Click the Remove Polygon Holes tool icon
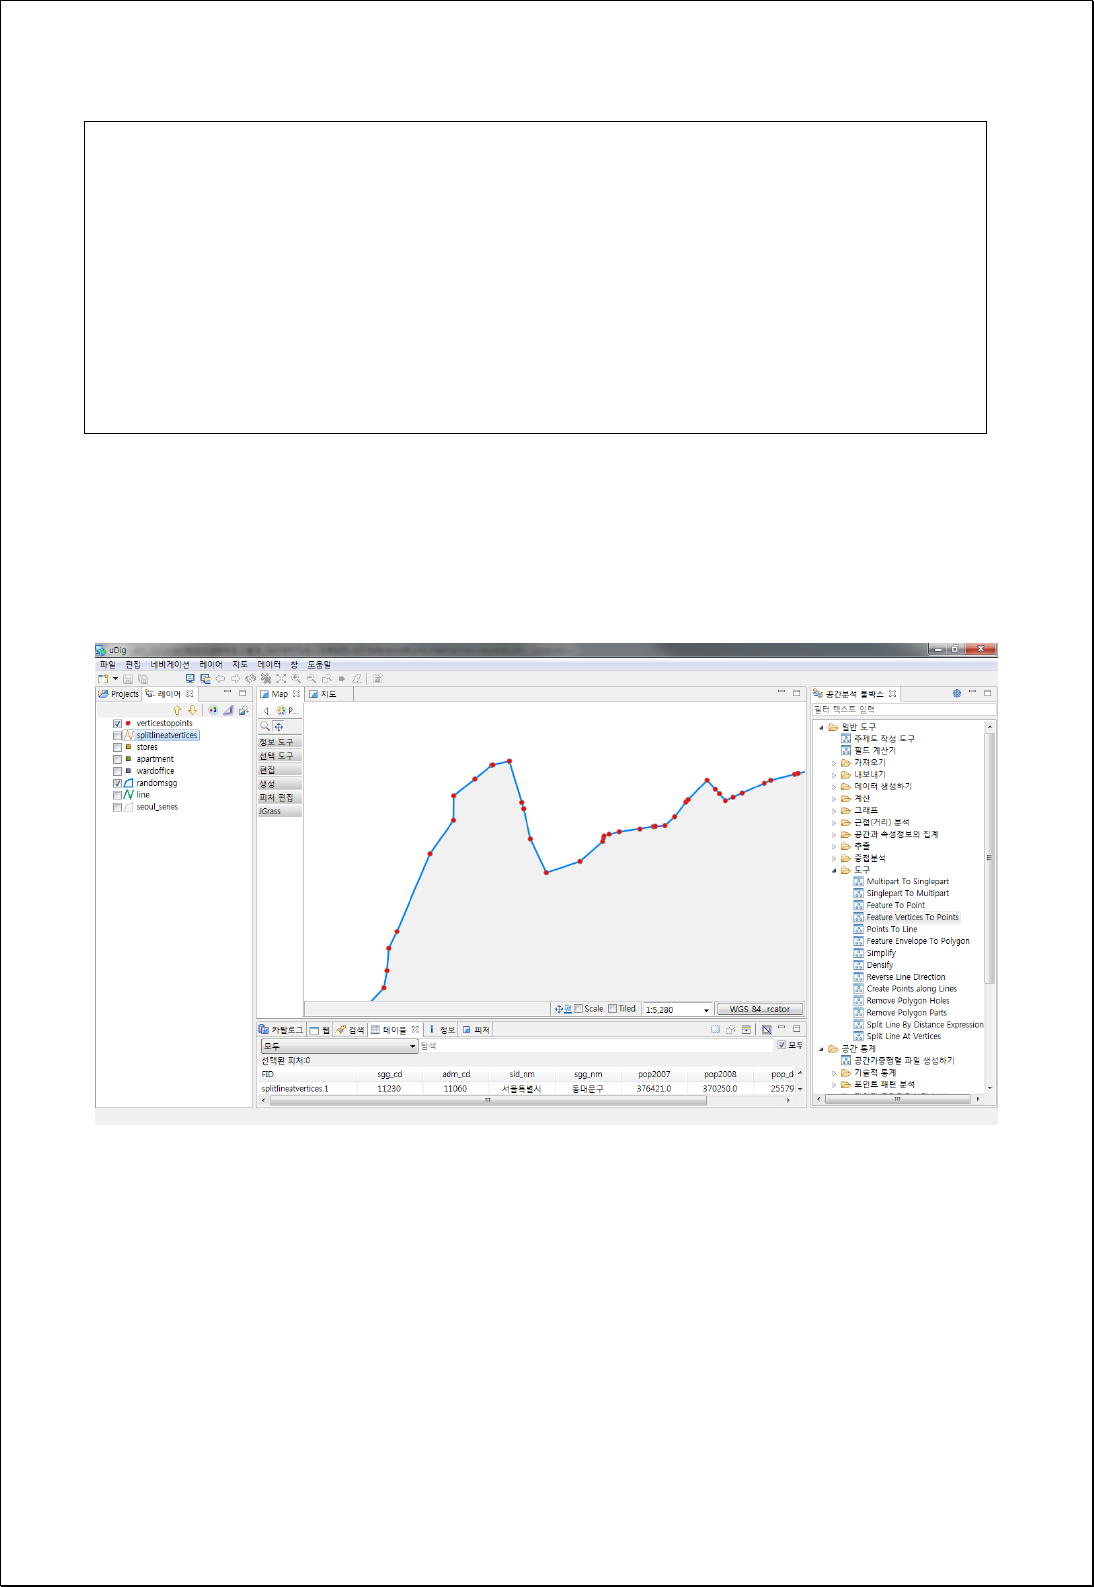The height and width of the screenshot is (1587, 1094). [x=858, y=1001]
